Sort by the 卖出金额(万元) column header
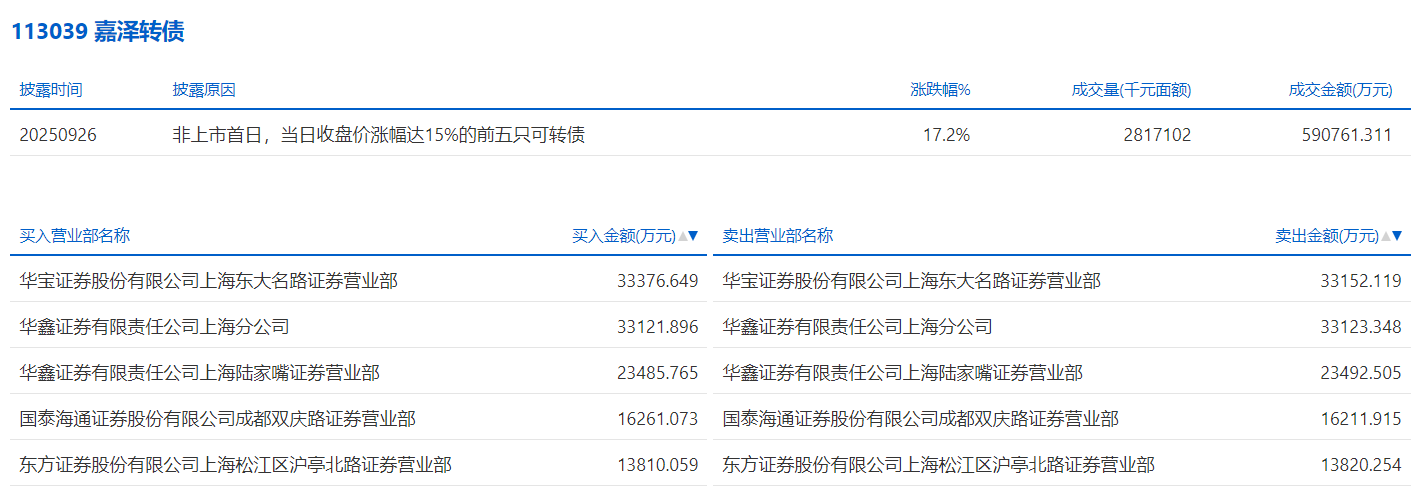This screenshot has height=492, width=1422. tap(1327, 236)
